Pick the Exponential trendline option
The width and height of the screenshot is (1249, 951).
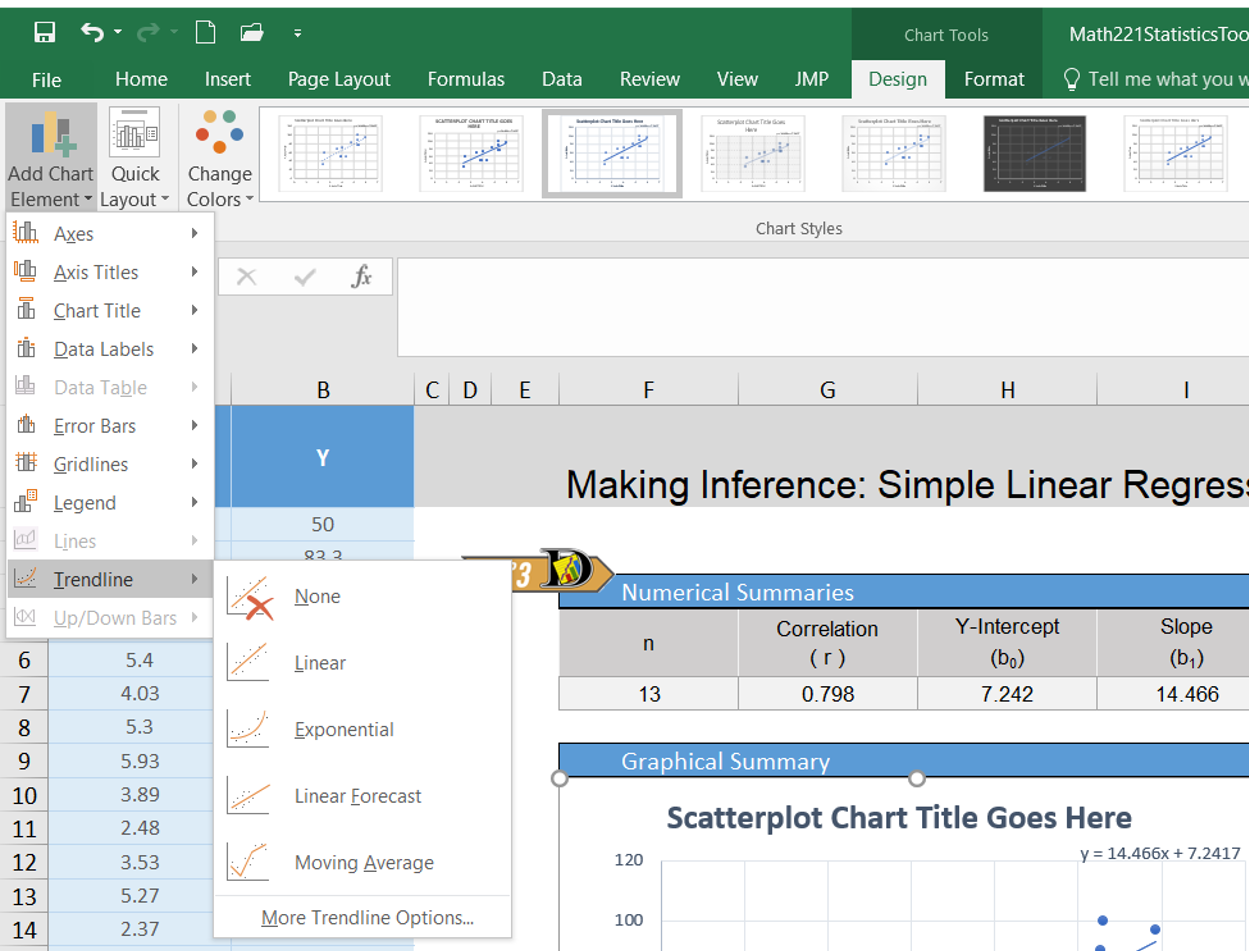[x=343, y=730]
